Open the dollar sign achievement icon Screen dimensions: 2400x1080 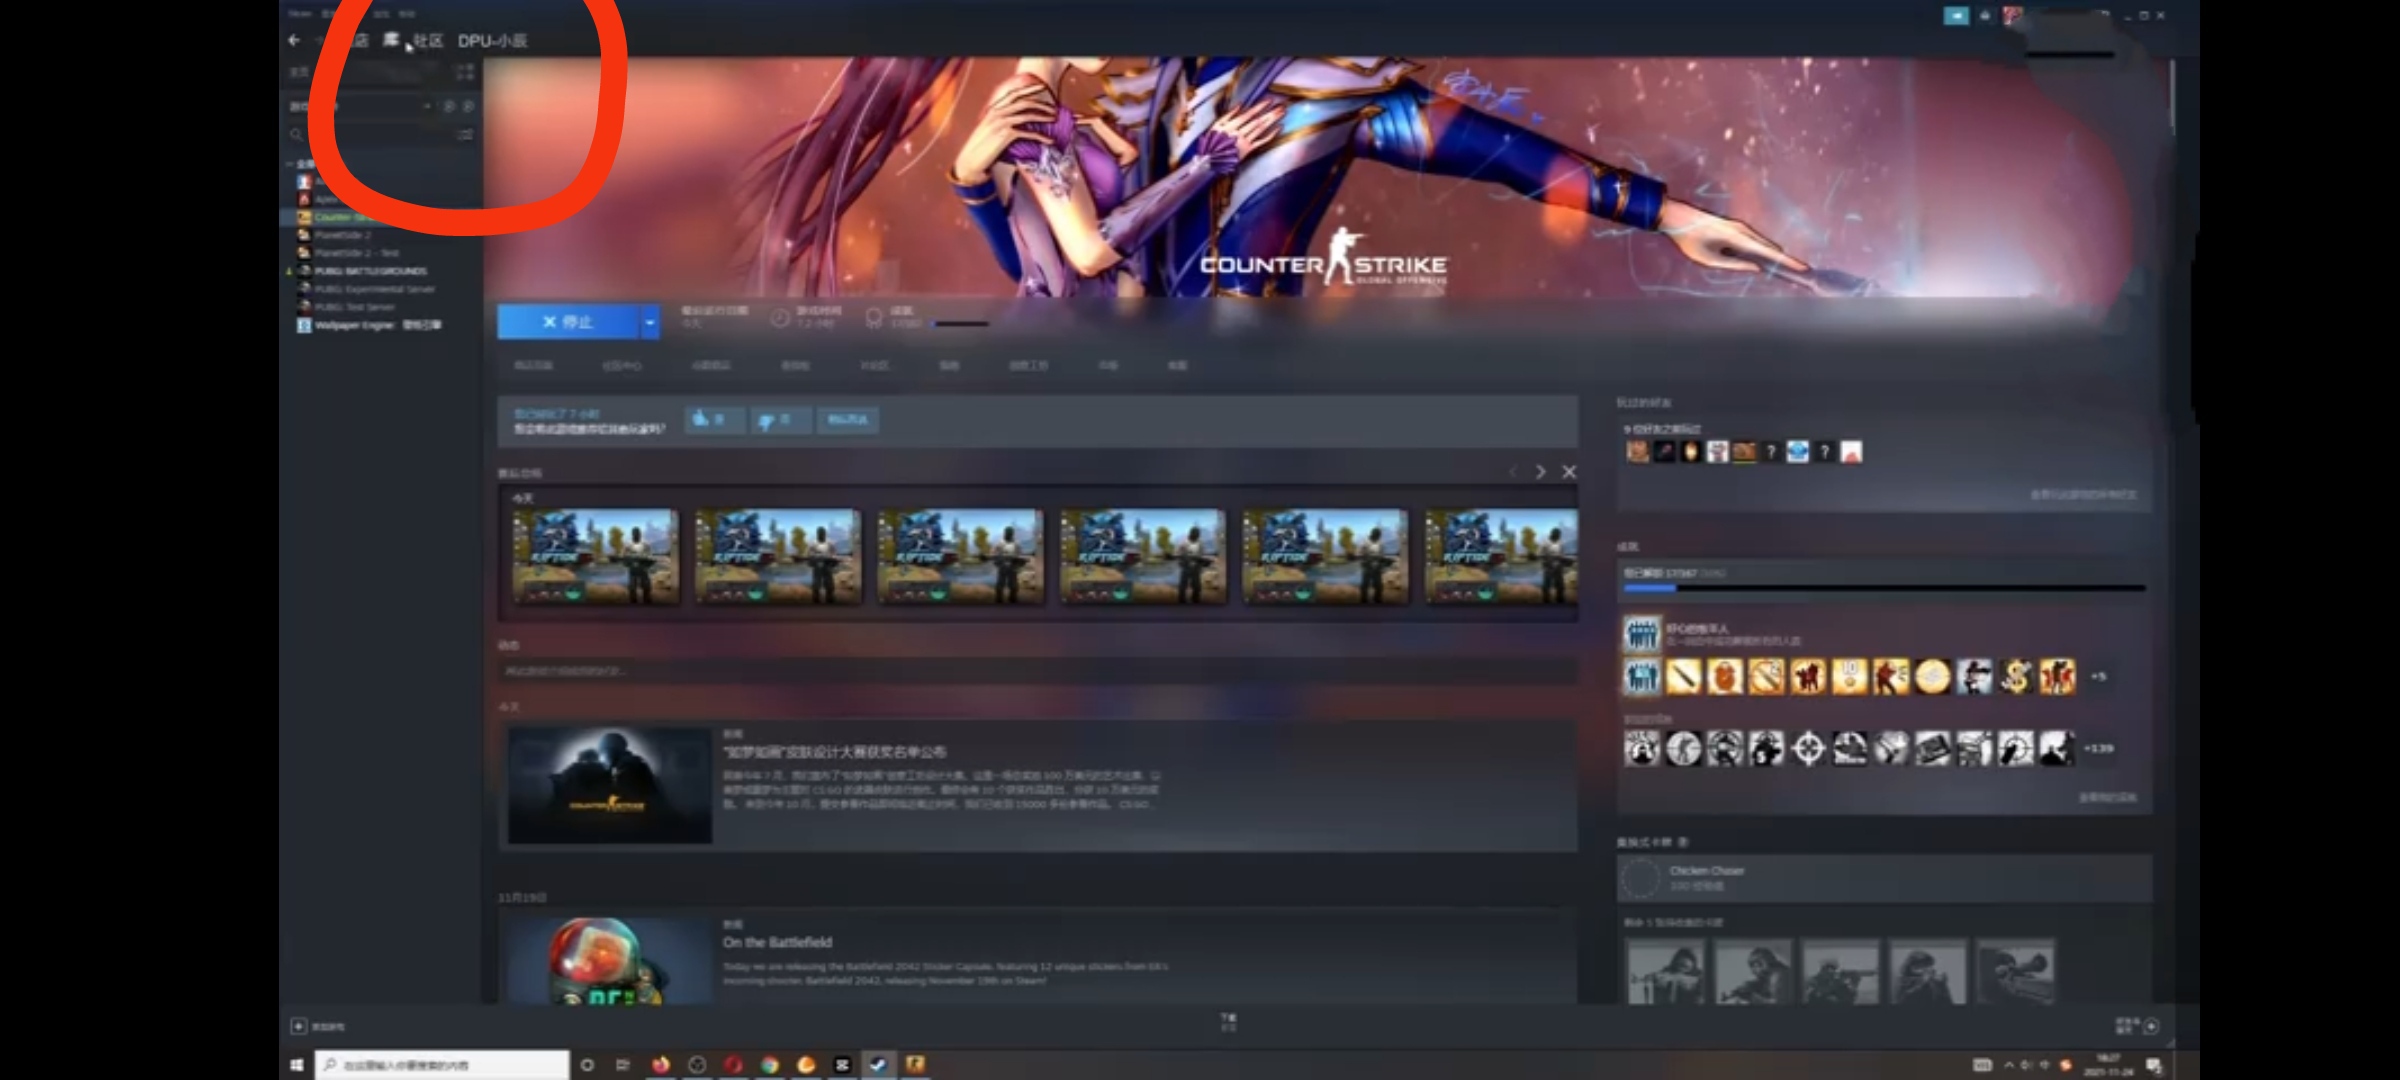click(x=2016, y=677)
